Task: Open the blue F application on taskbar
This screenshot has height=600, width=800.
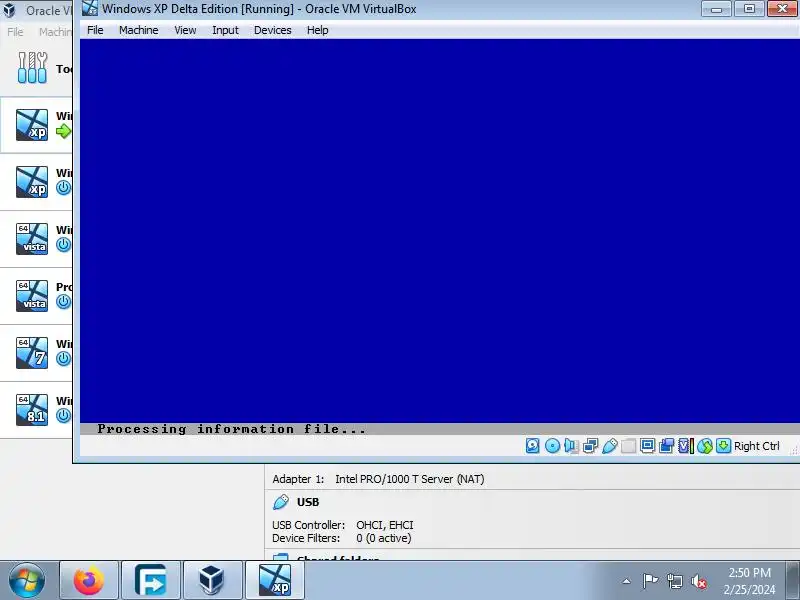Action: click(151, 580)
